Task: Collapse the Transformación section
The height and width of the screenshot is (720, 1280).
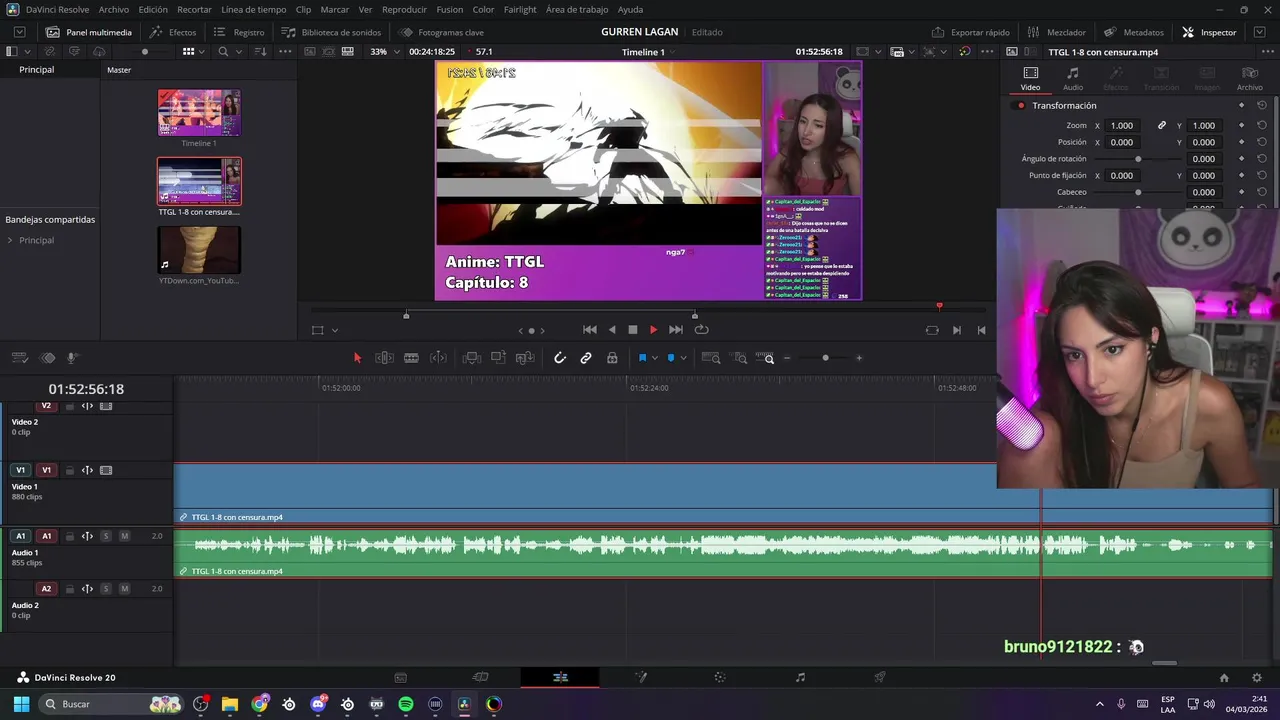Action: [1064, 105]
